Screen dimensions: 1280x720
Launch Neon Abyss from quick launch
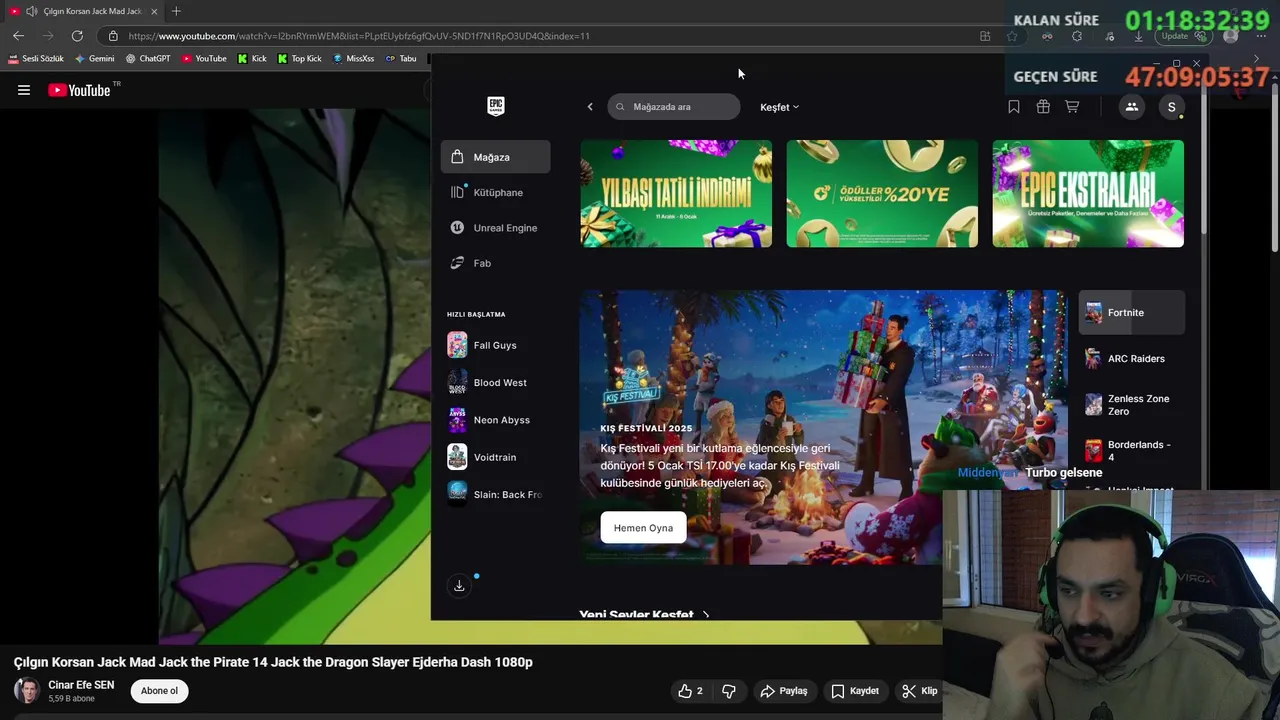495,420
